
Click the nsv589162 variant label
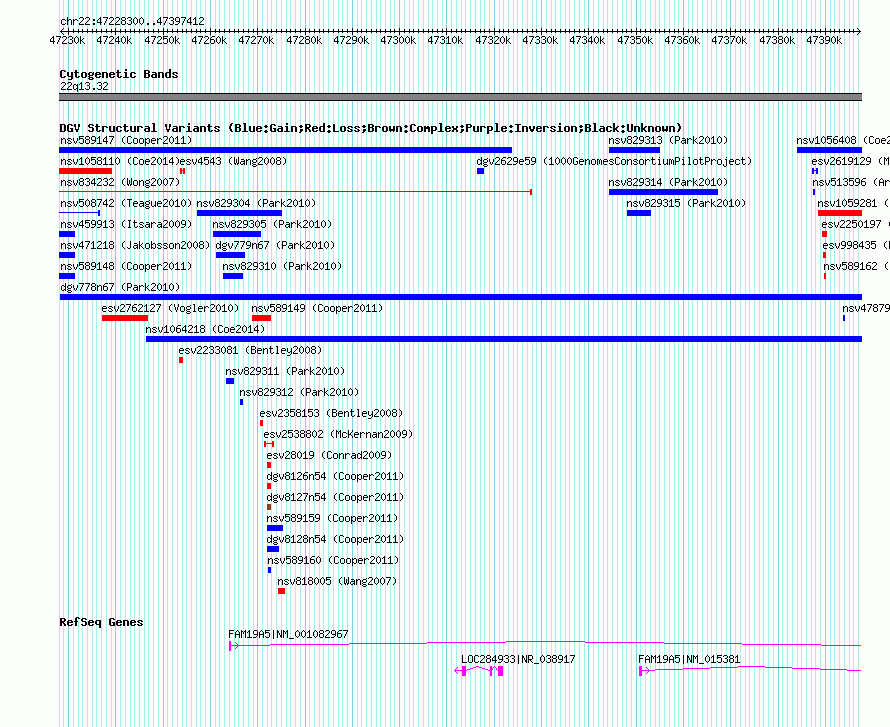[857, 266]
